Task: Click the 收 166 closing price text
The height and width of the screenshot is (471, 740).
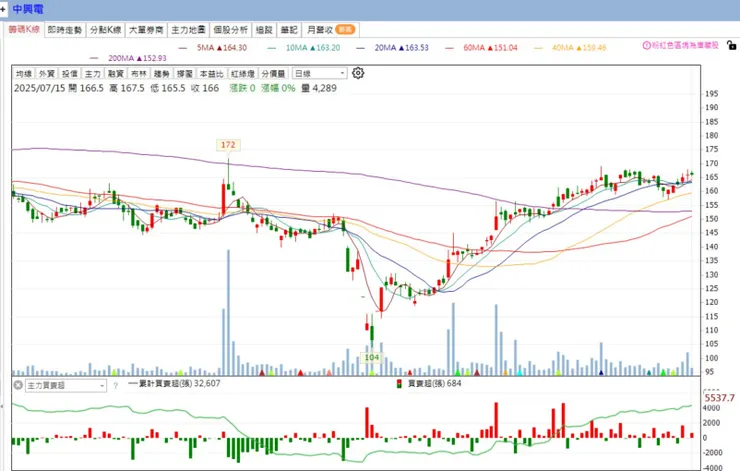Action: (205, 88)
